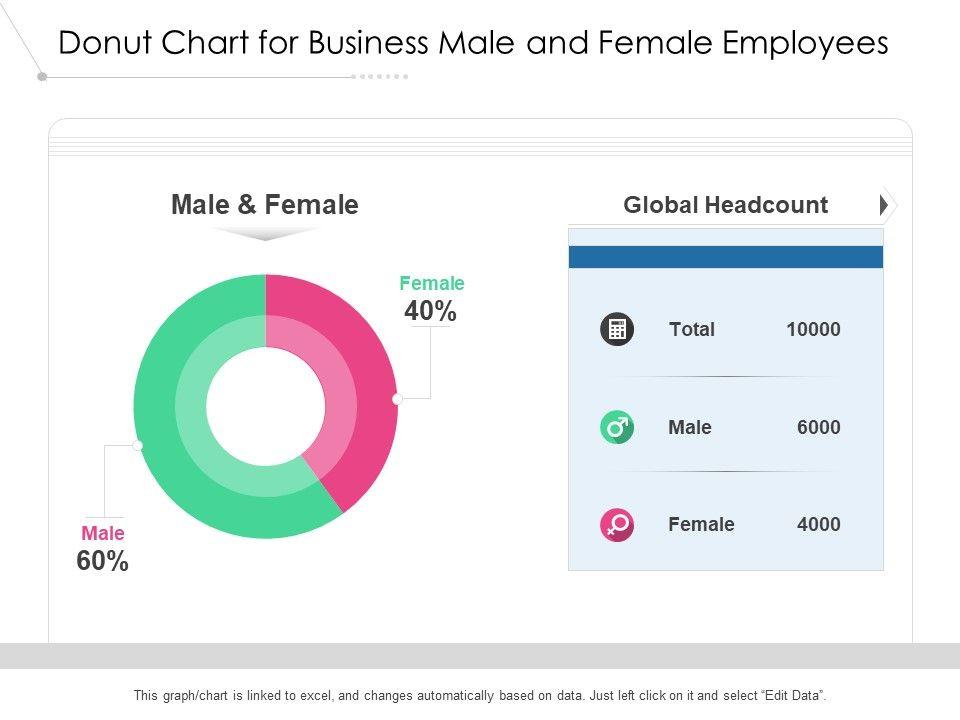The image size is (960, 720).
Task: Click the white center of the donut
Action: pos(266,406)
